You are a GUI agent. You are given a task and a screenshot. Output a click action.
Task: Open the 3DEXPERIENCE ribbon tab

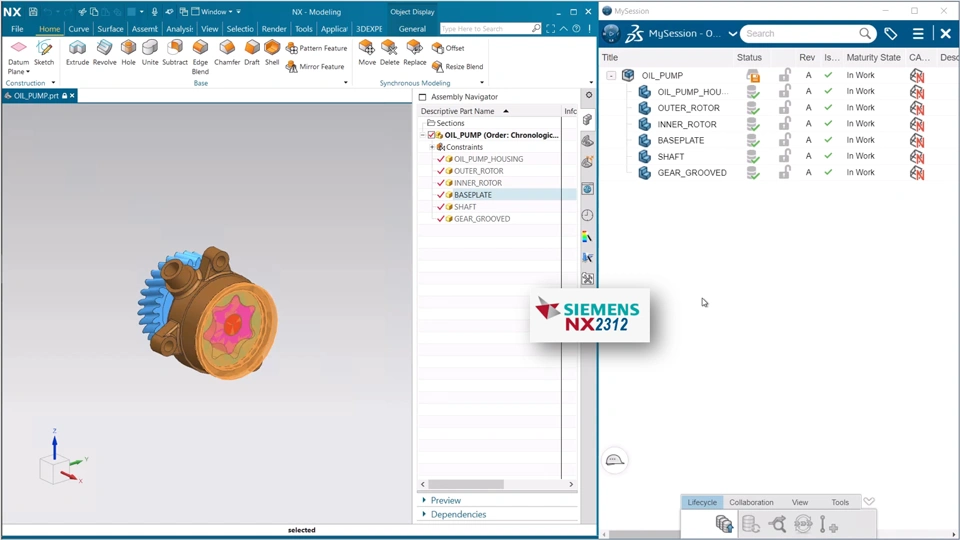(x=369, y=29)
